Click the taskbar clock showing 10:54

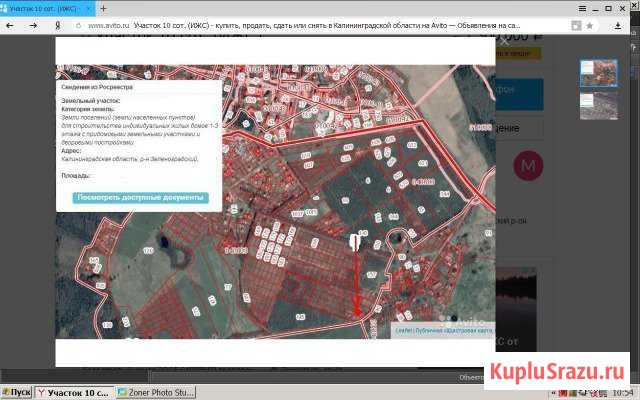pyautogui.click(x=622, y=392)
